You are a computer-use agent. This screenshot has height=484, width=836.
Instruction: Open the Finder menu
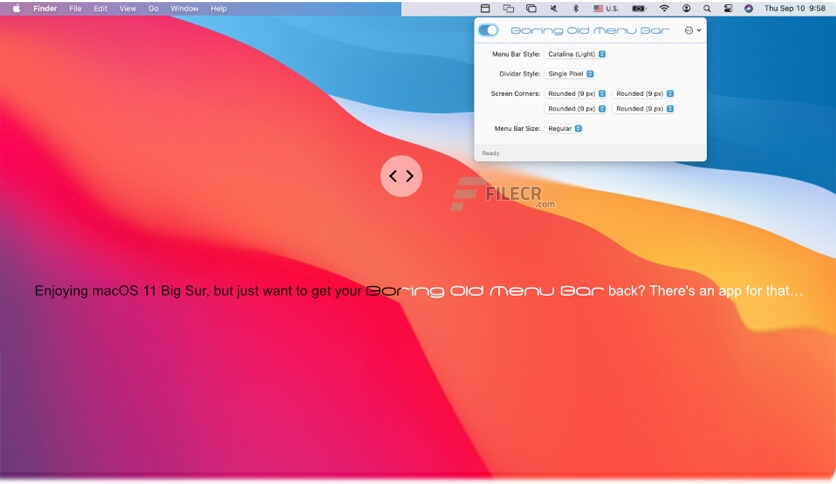pos(45,9)
